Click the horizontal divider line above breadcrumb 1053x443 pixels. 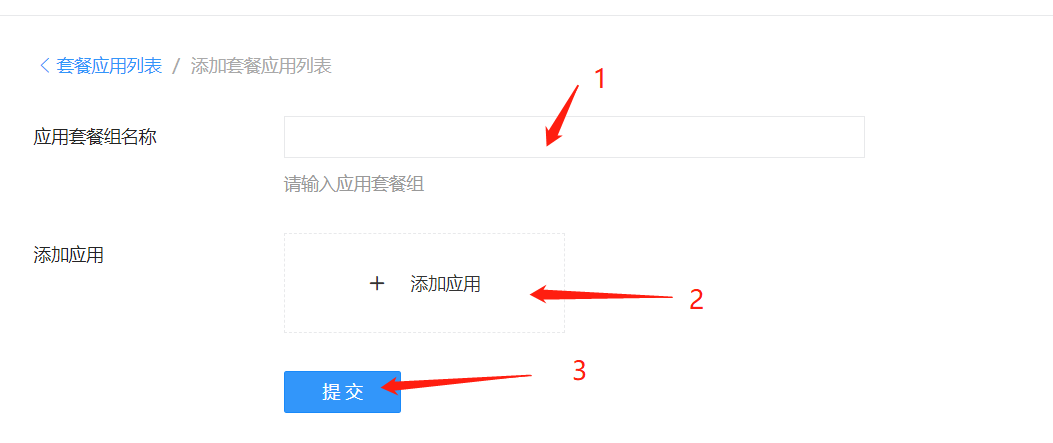tap(526, 15)
